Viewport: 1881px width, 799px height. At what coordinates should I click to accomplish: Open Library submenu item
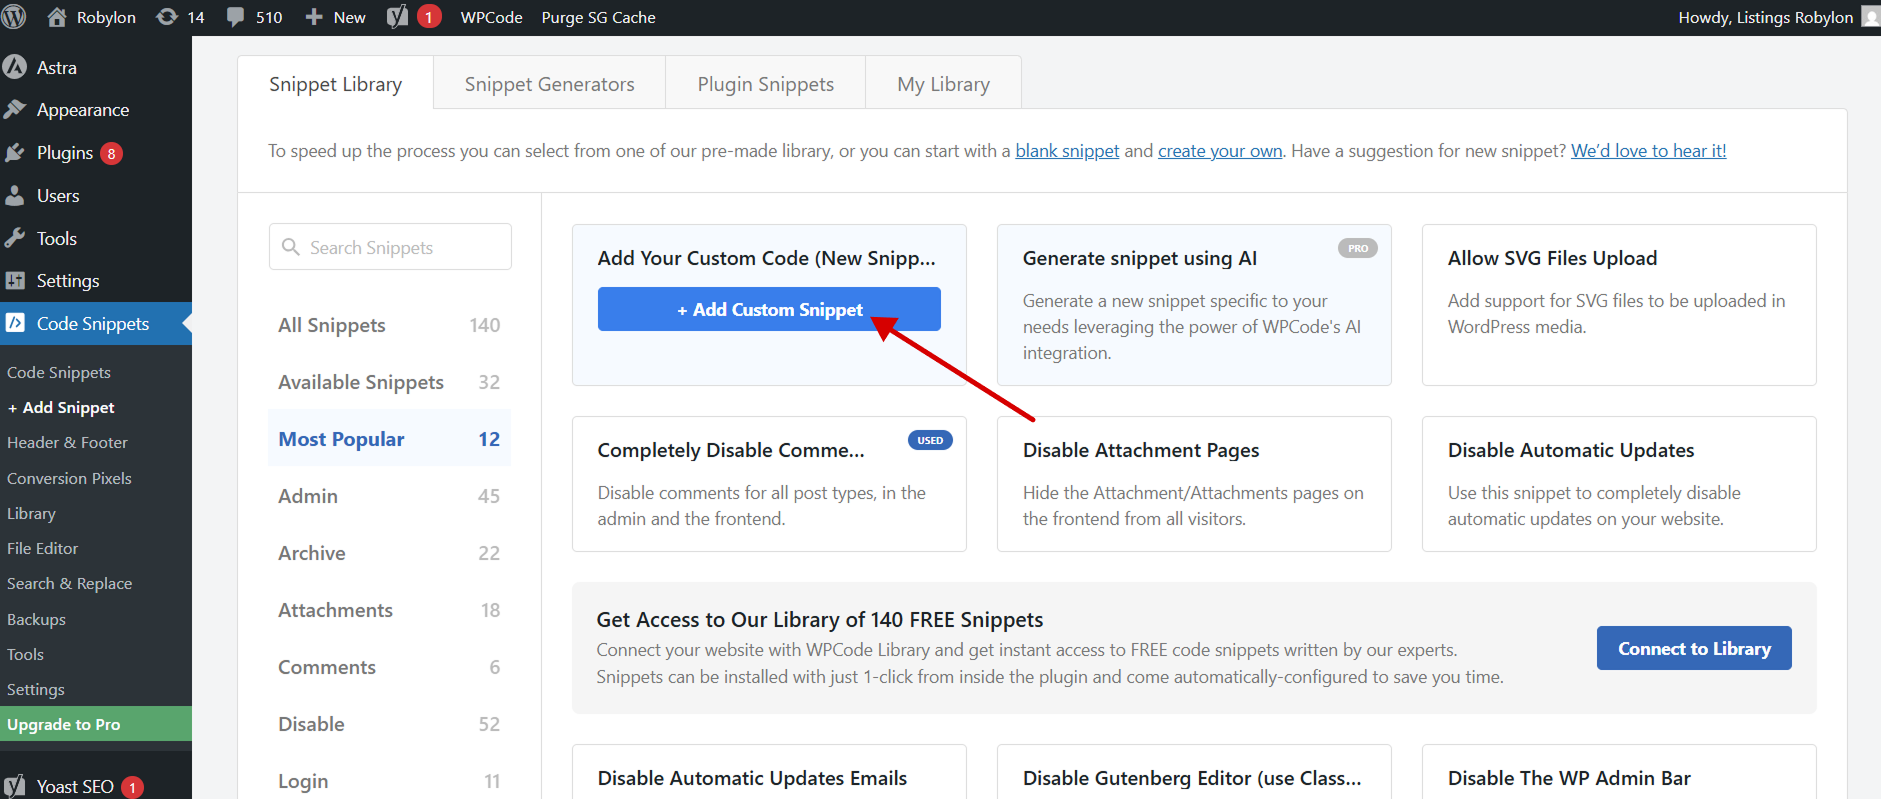(31, 513)
